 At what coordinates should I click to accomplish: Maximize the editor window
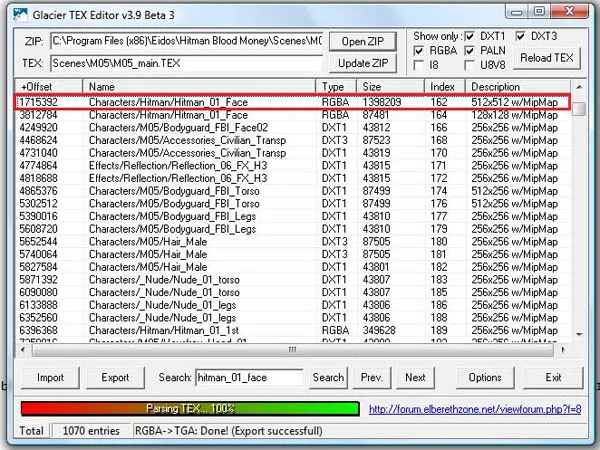(539, 11)
